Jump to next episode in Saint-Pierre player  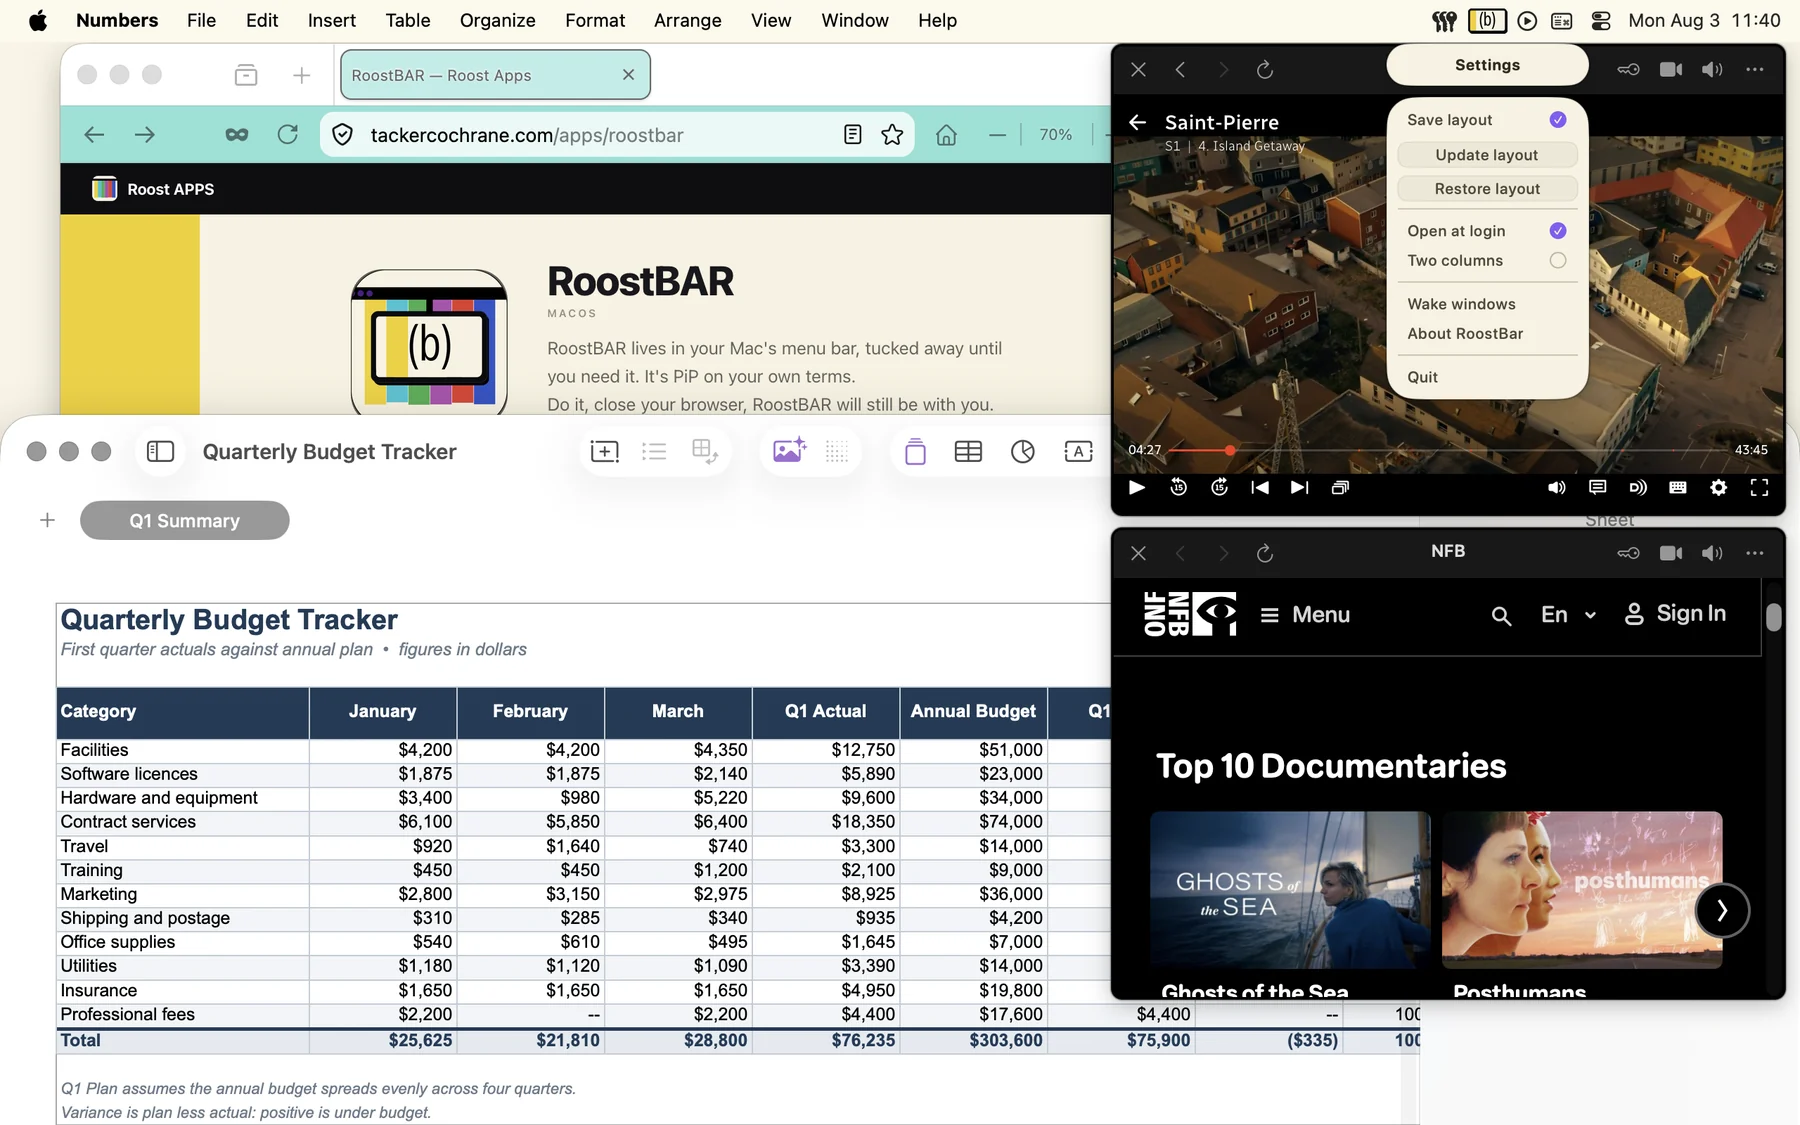tap(1299, 487)
